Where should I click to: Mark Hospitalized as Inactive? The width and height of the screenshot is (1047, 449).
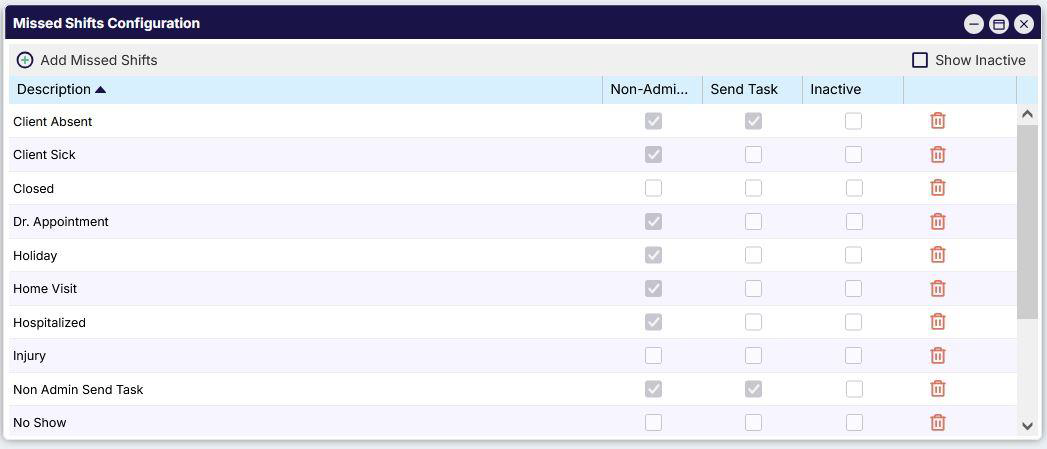point(853,321)
